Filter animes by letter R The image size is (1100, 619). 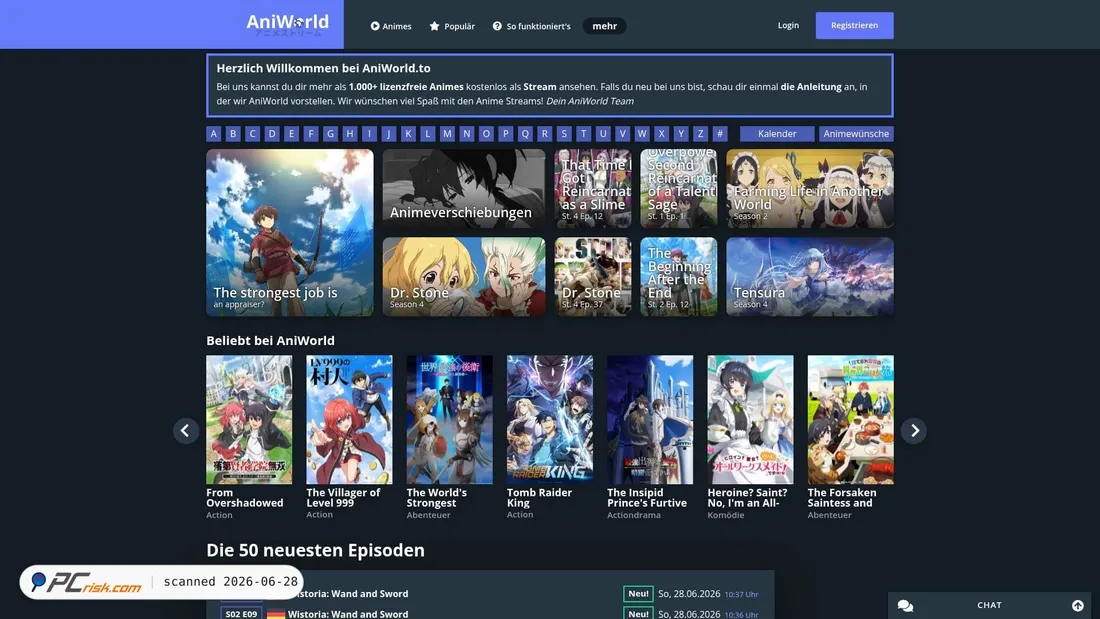click(544, 133)
